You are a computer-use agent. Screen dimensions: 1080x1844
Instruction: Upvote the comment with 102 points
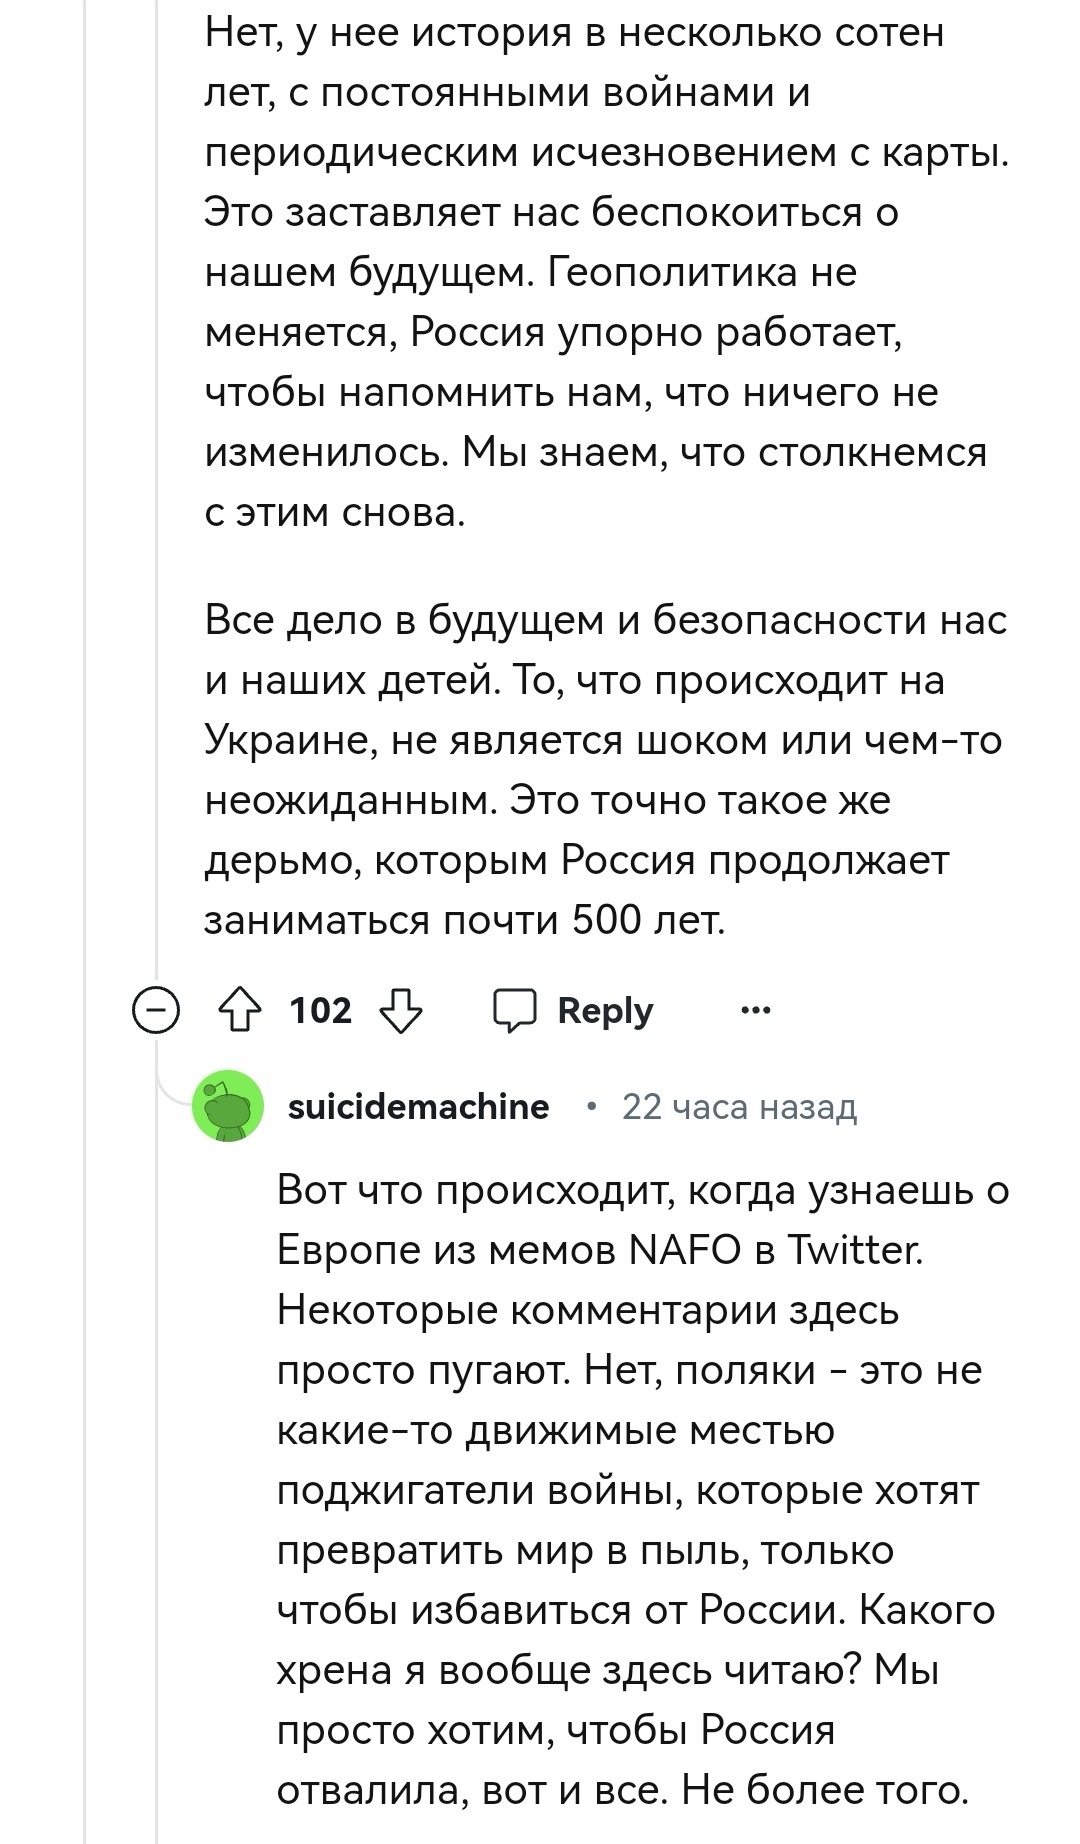click(x=239, y=1011)
